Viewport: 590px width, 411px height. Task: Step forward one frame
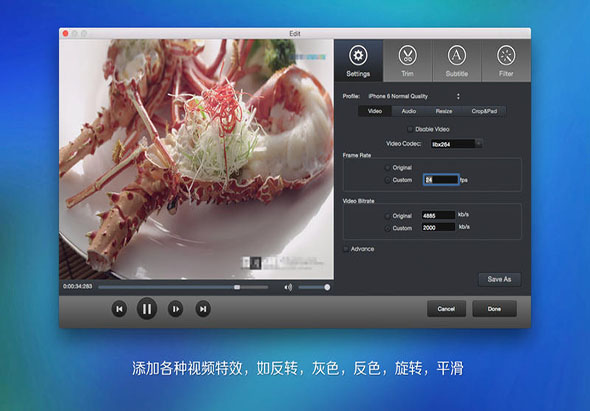pyautogui.click(x=175, y=309)
